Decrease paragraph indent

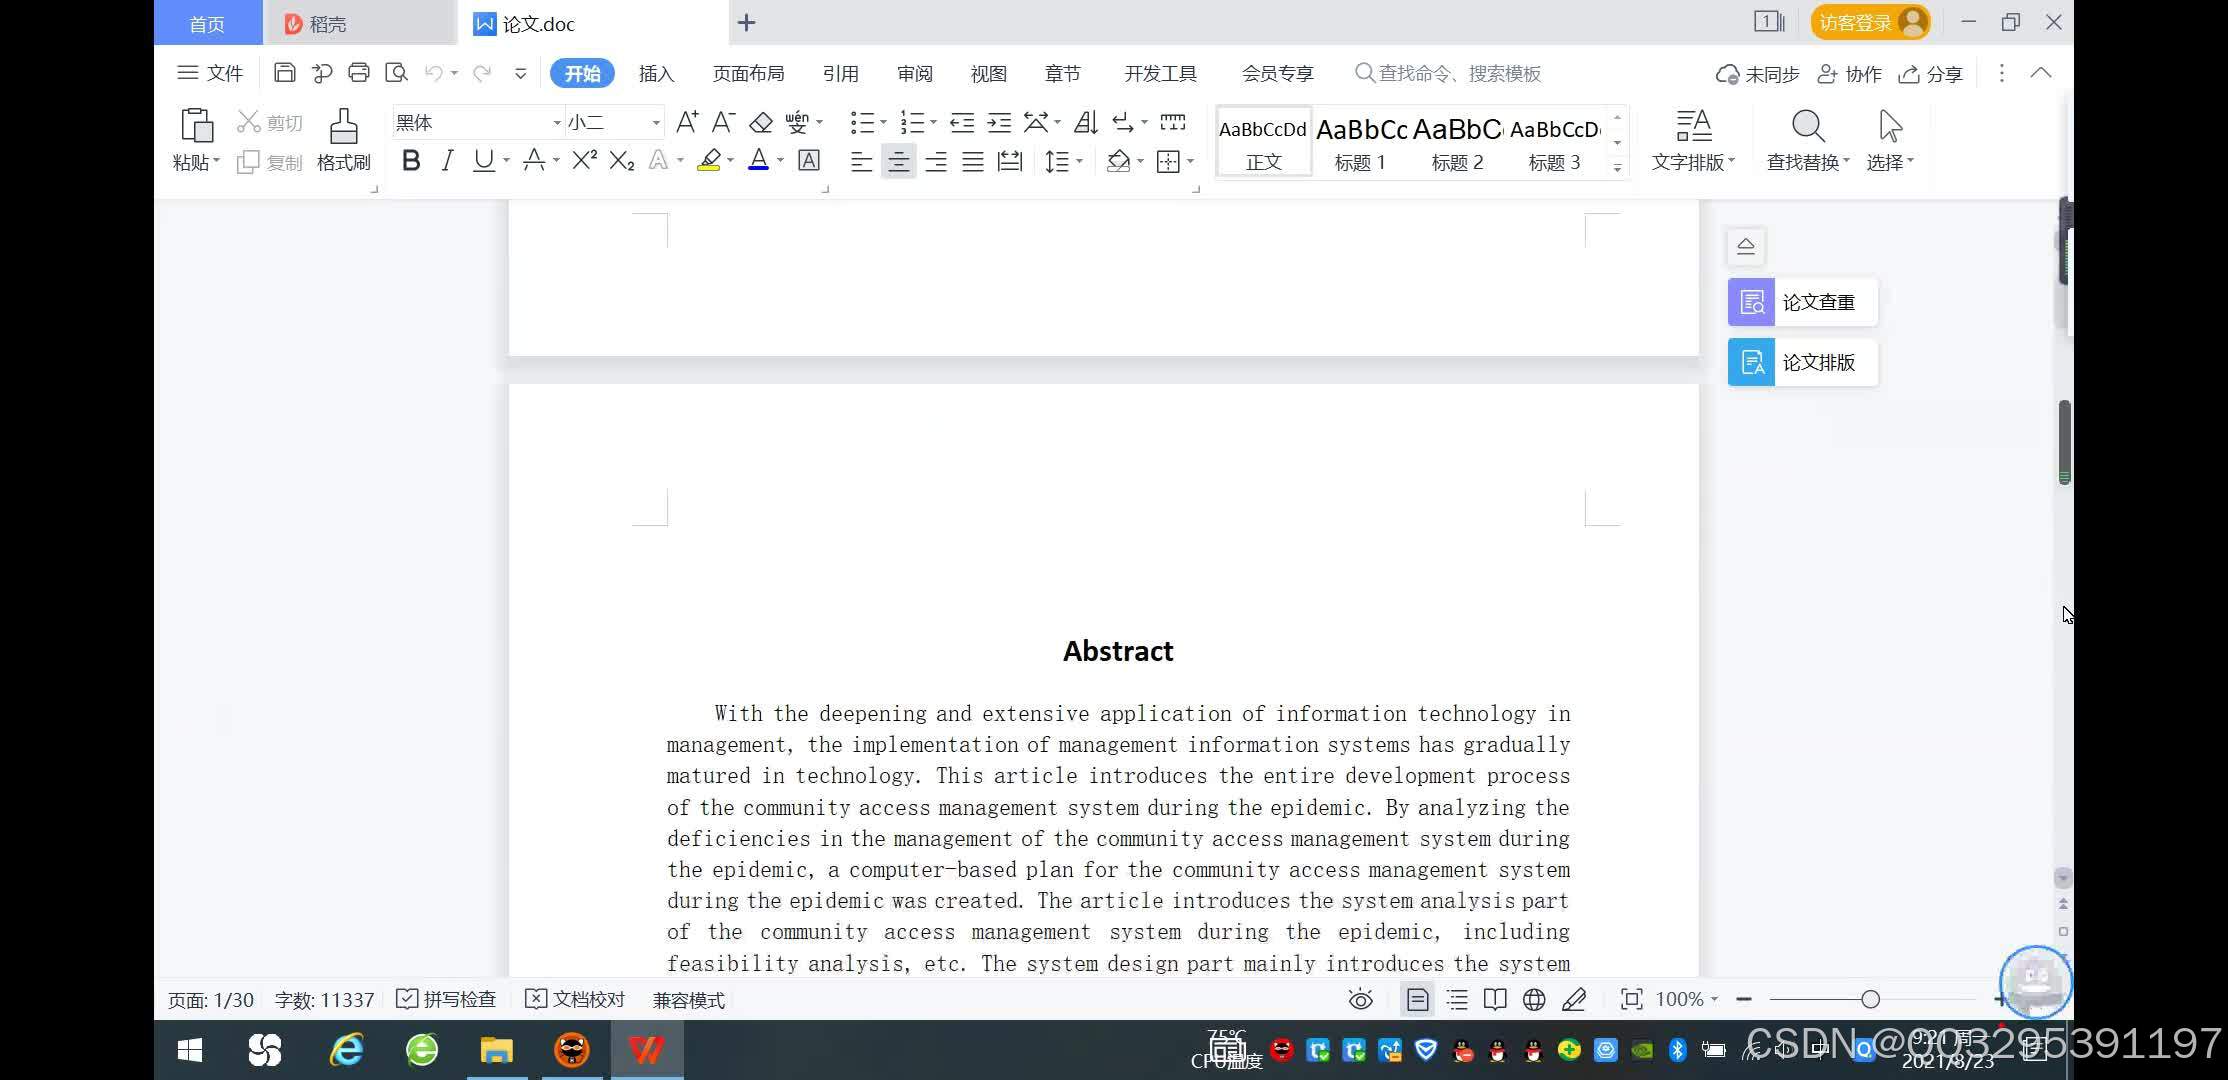[x=962, y=122]
